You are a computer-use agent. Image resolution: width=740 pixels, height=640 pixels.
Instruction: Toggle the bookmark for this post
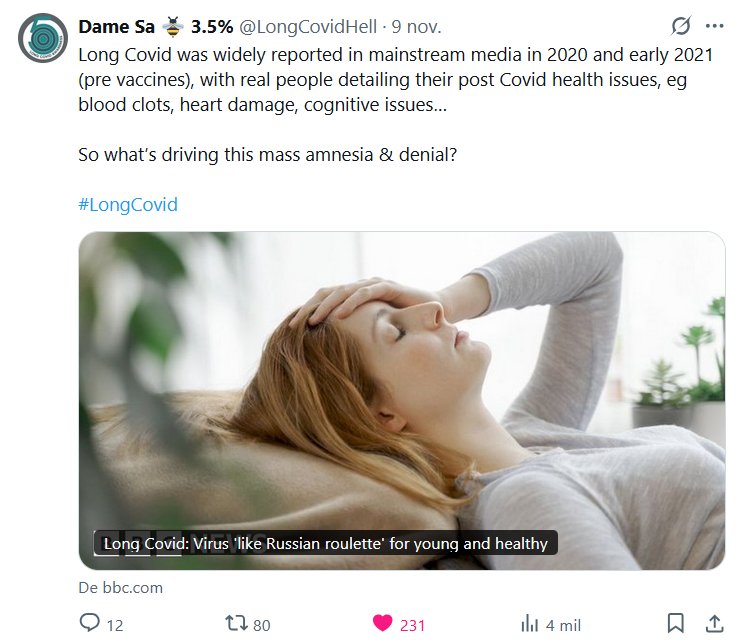coord(676,624)
